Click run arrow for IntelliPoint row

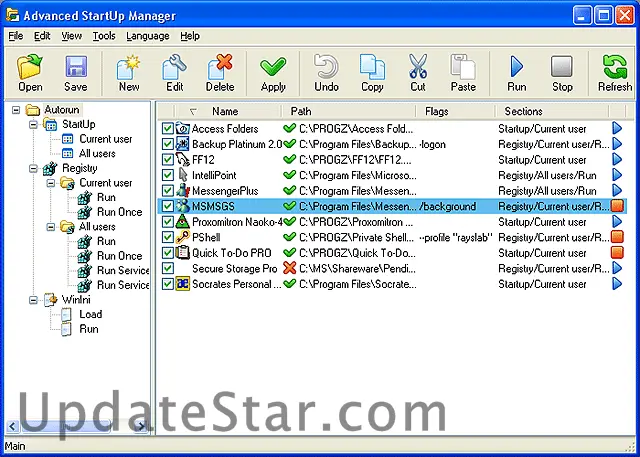click(x=617, y=175)
